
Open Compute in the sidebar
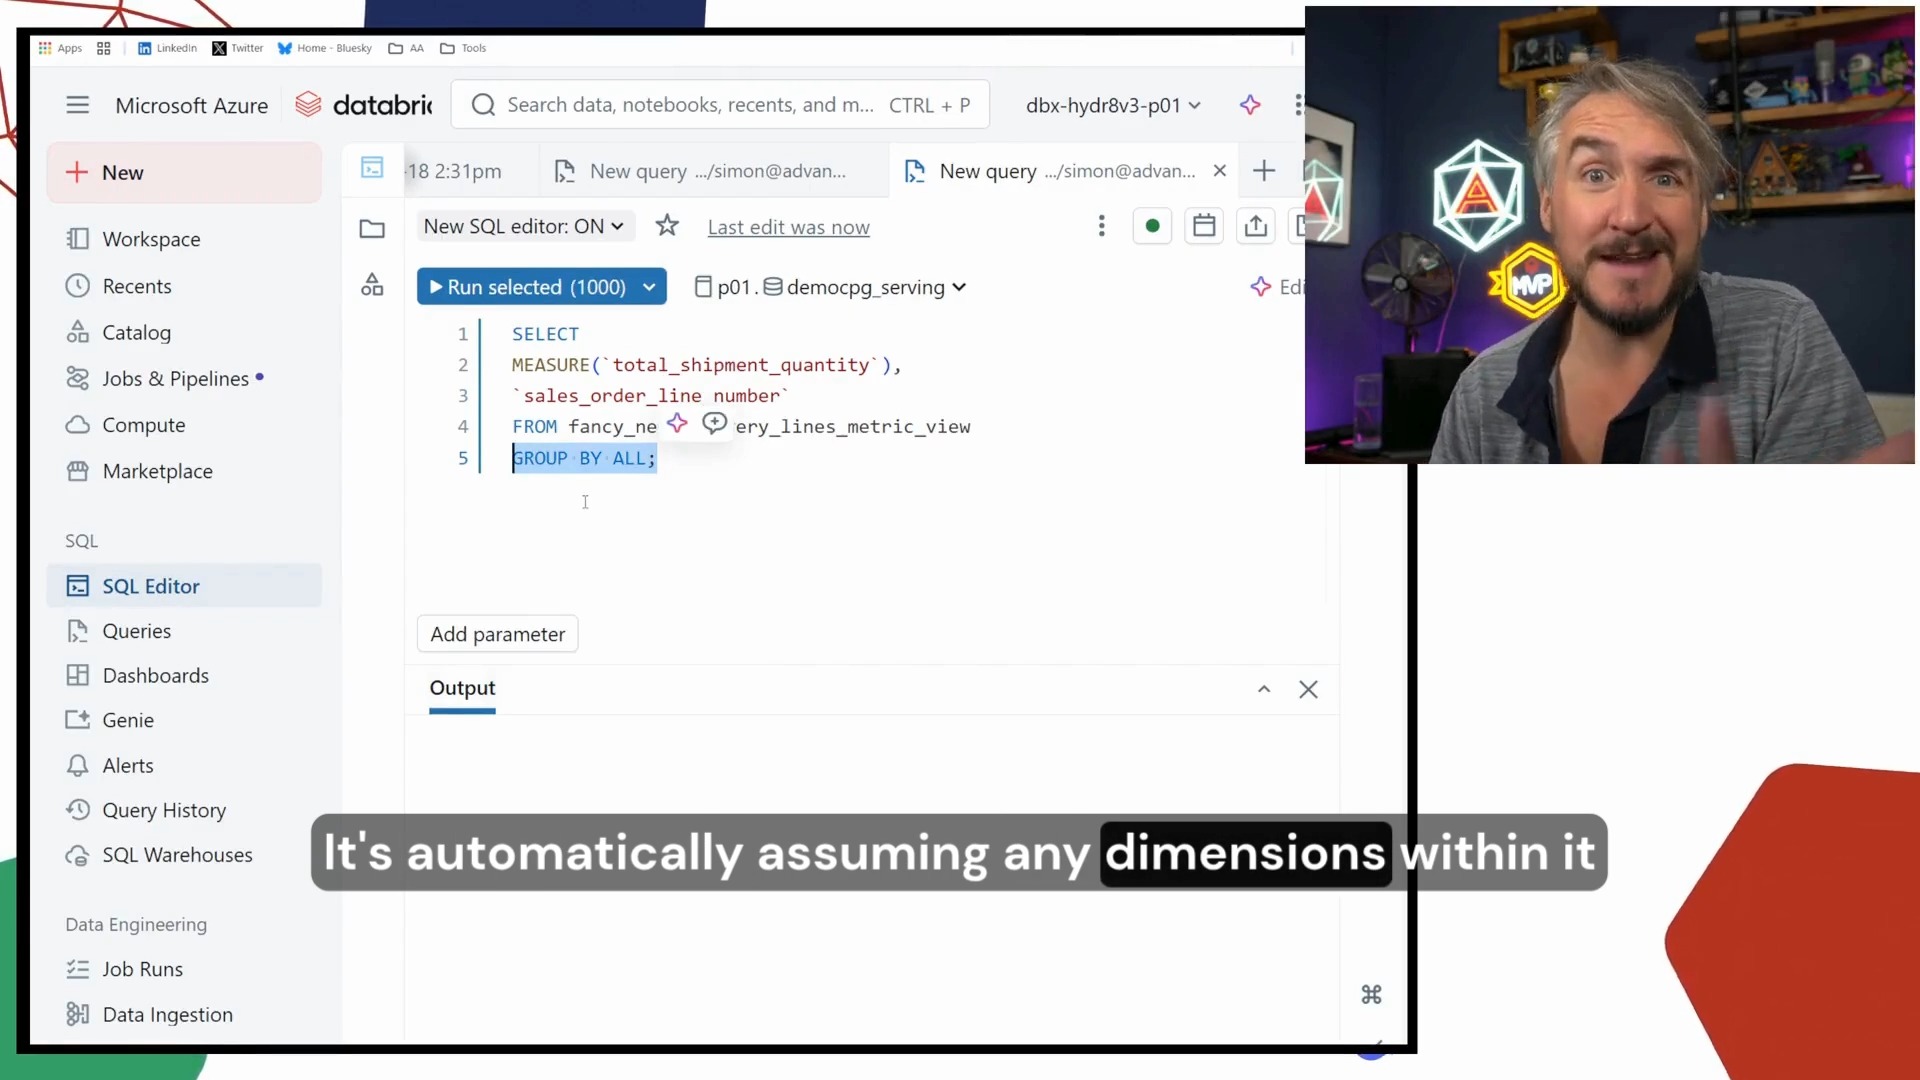point(184,425)
